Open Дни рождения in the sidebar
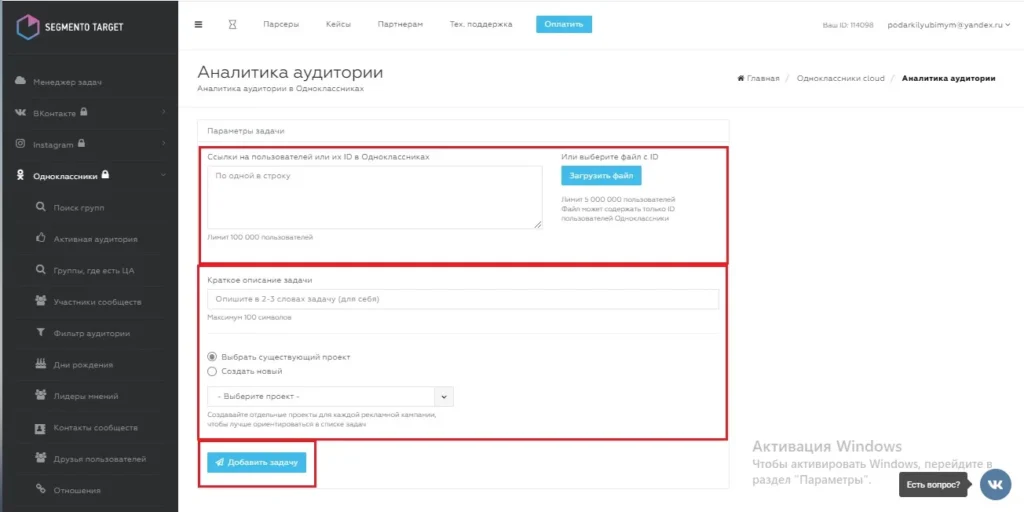Image resolution: width=1024 pixels, height=512 pixels. tap(83, 364)
